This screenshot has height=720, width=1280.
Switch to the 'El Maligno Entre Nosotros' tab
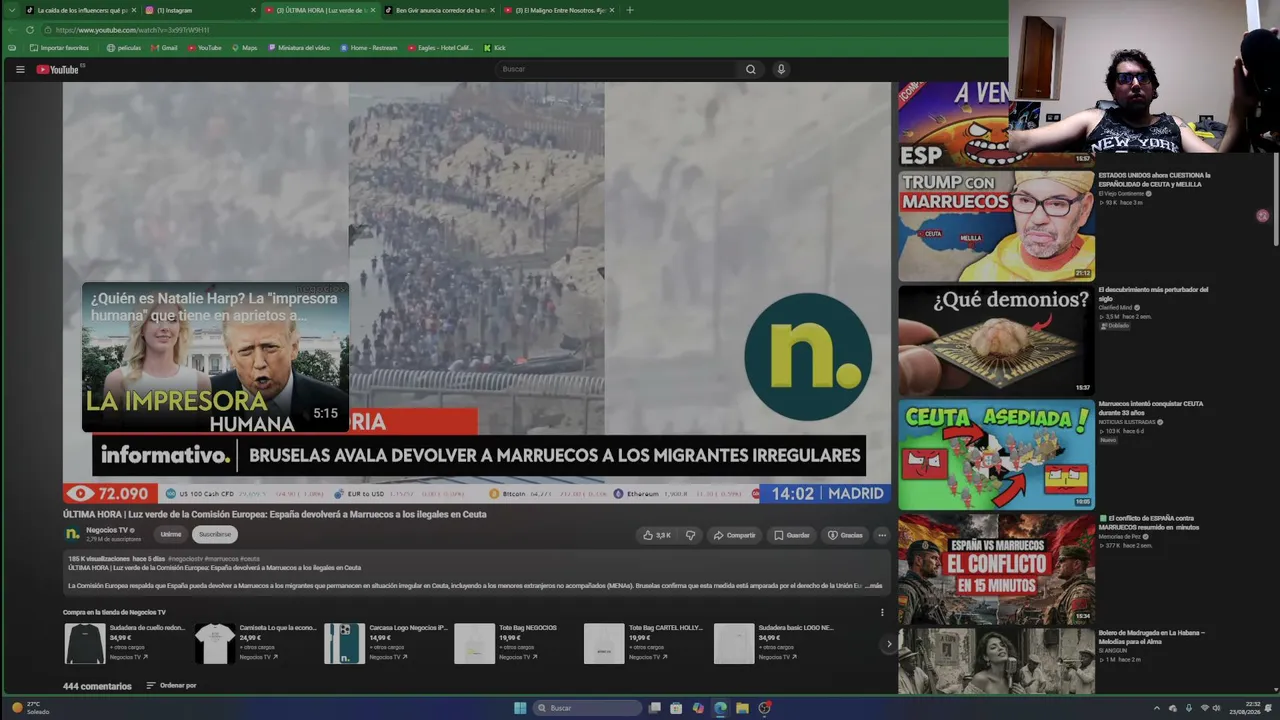[559, 10]
